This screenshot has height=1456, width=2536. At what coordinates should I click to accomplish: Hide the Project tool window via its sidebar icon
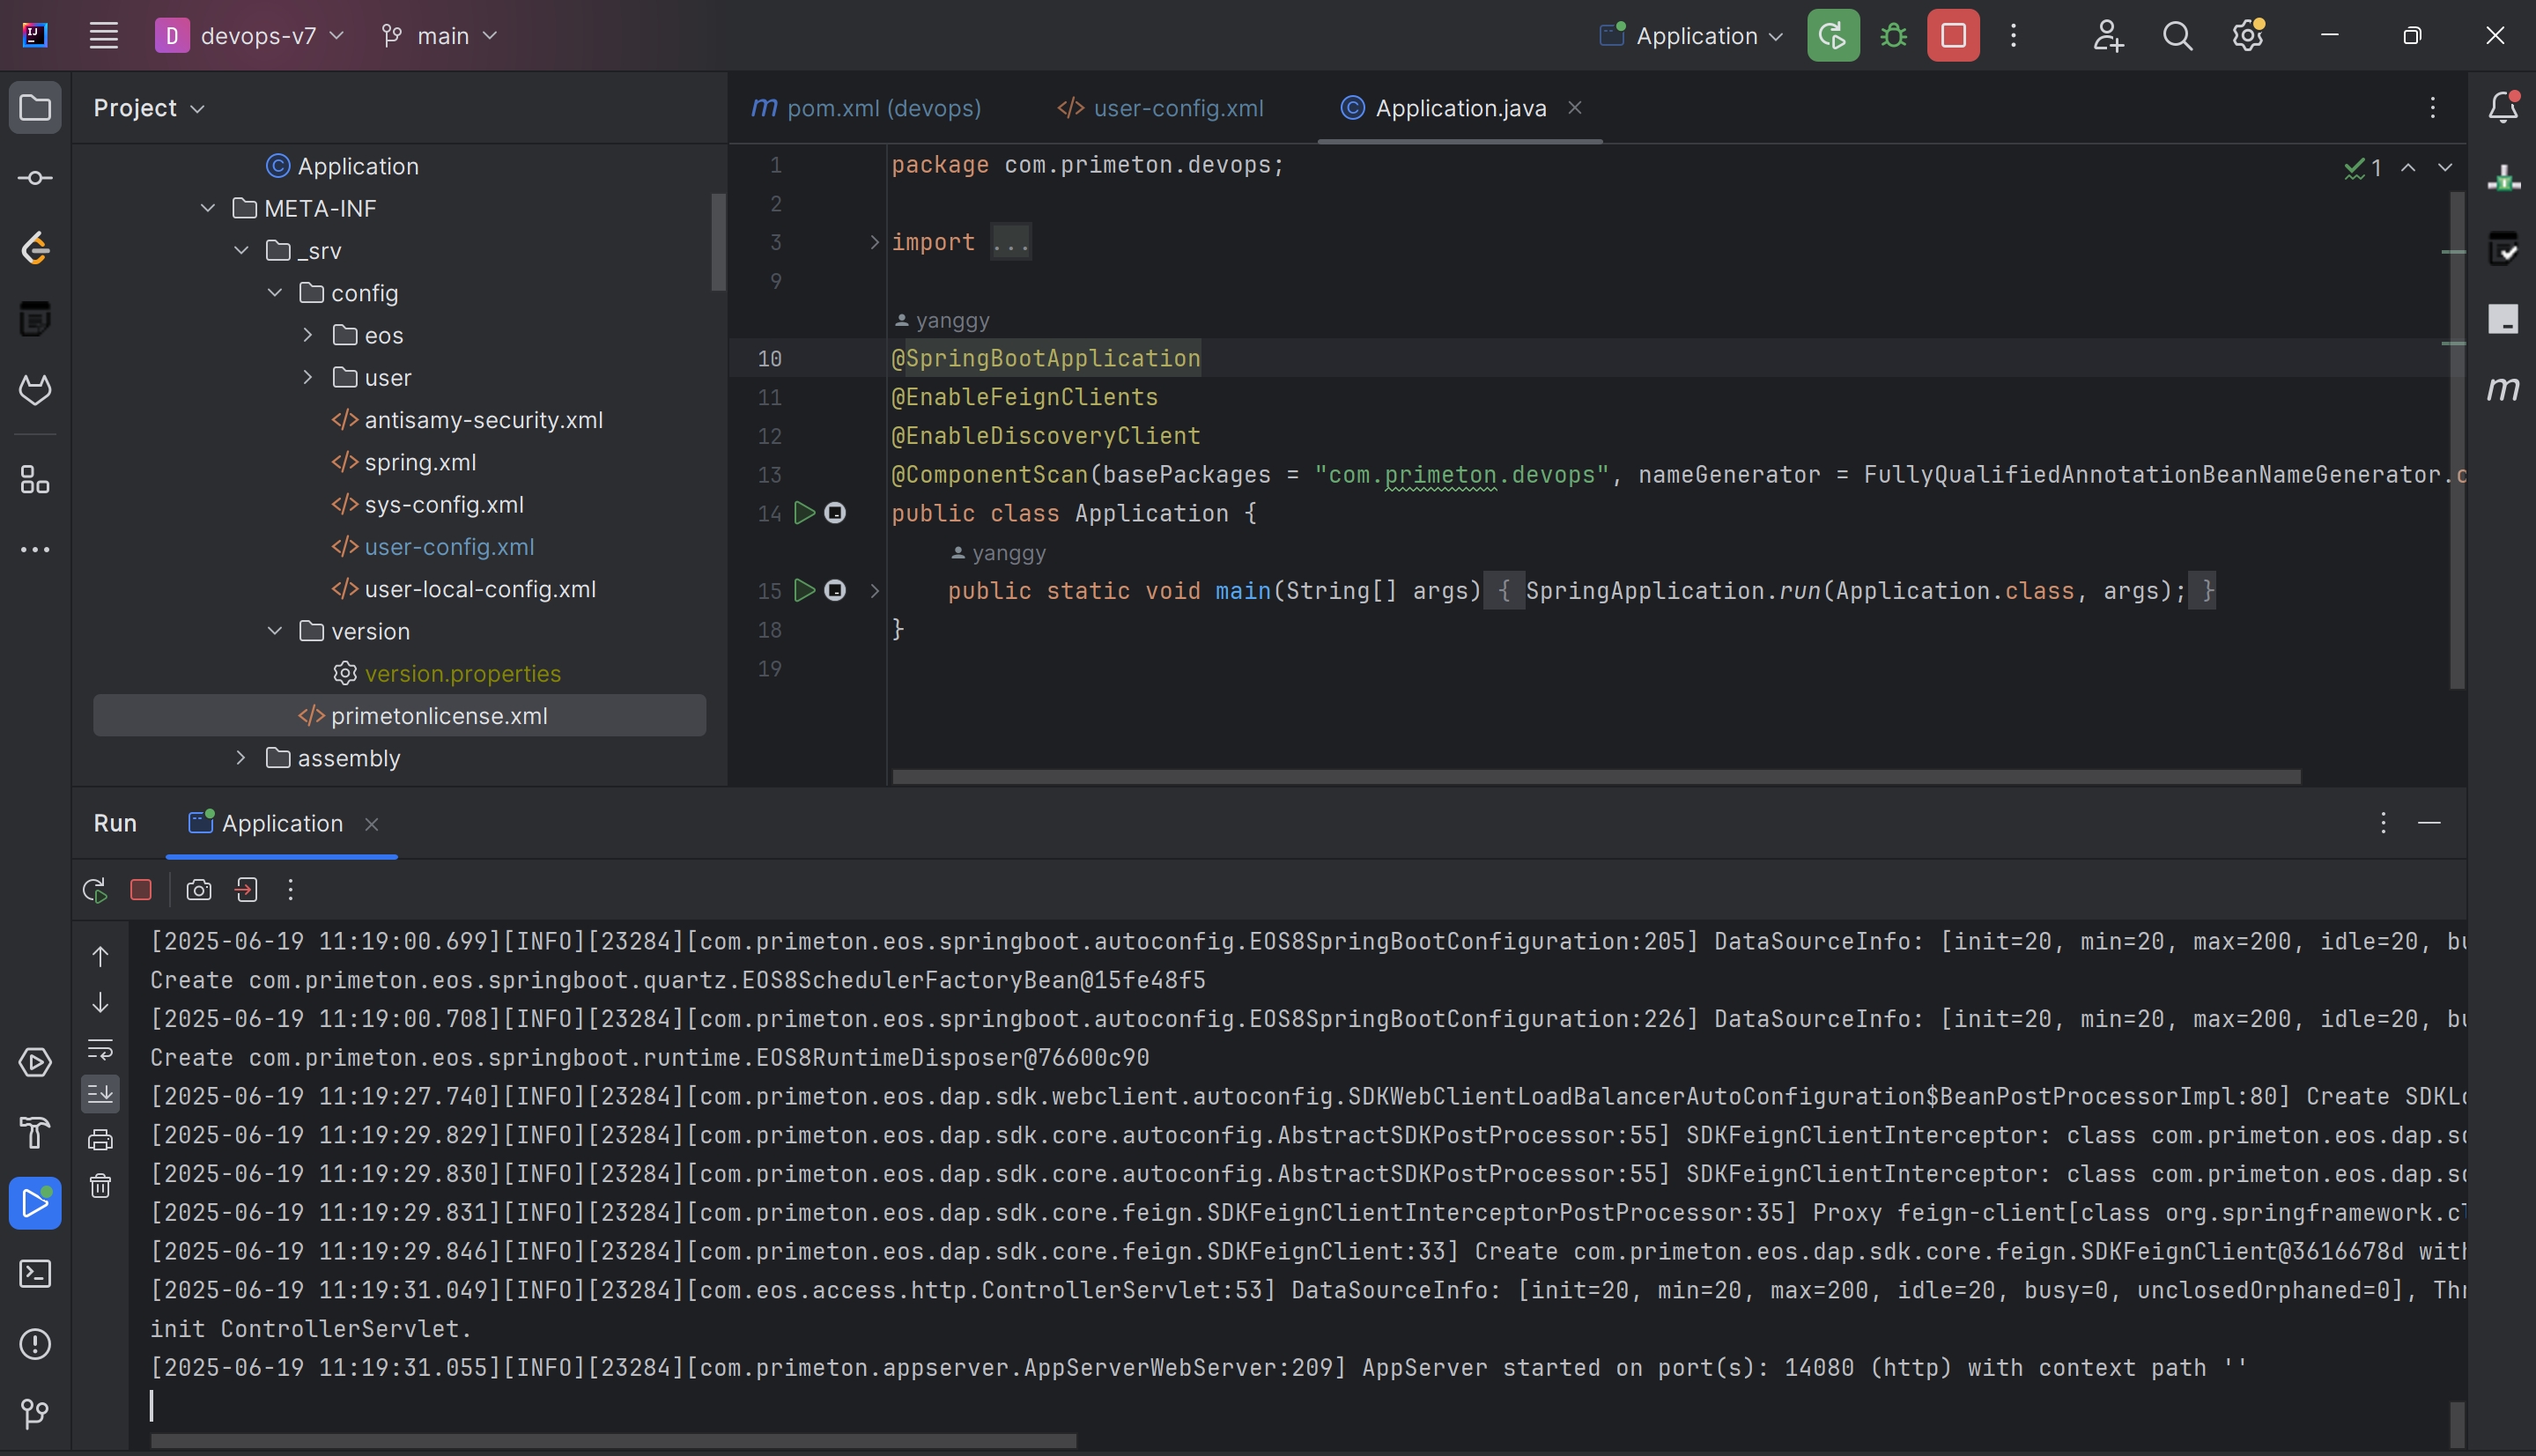click(36, 108)
